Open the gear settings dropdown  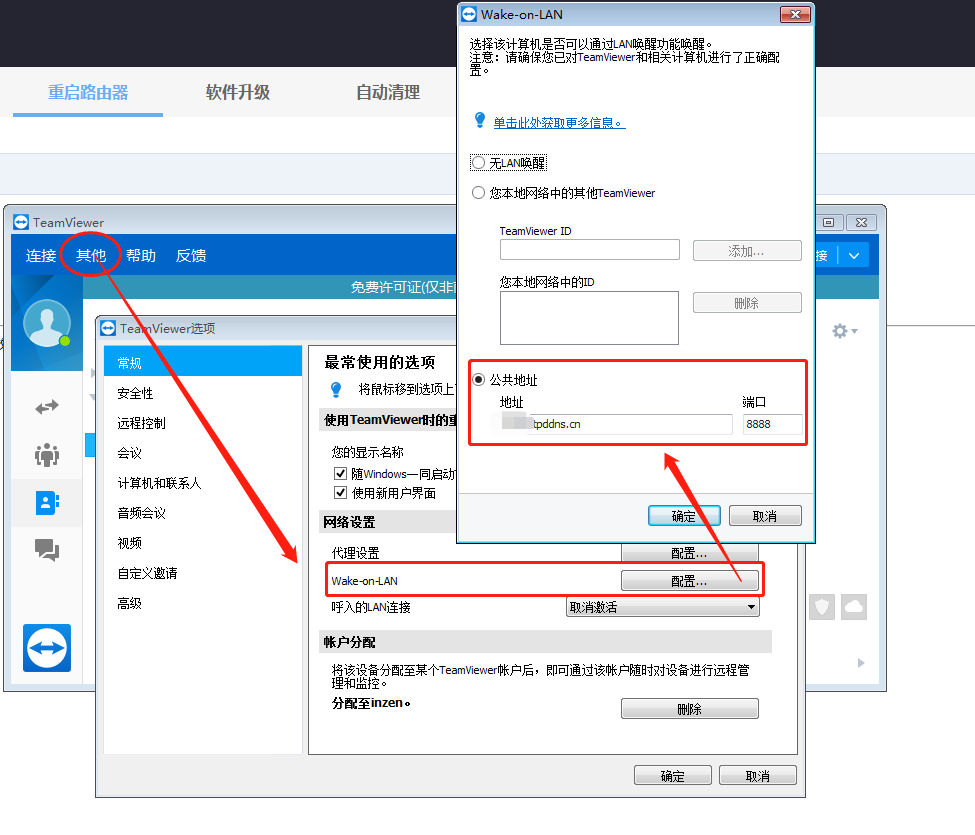844,331
